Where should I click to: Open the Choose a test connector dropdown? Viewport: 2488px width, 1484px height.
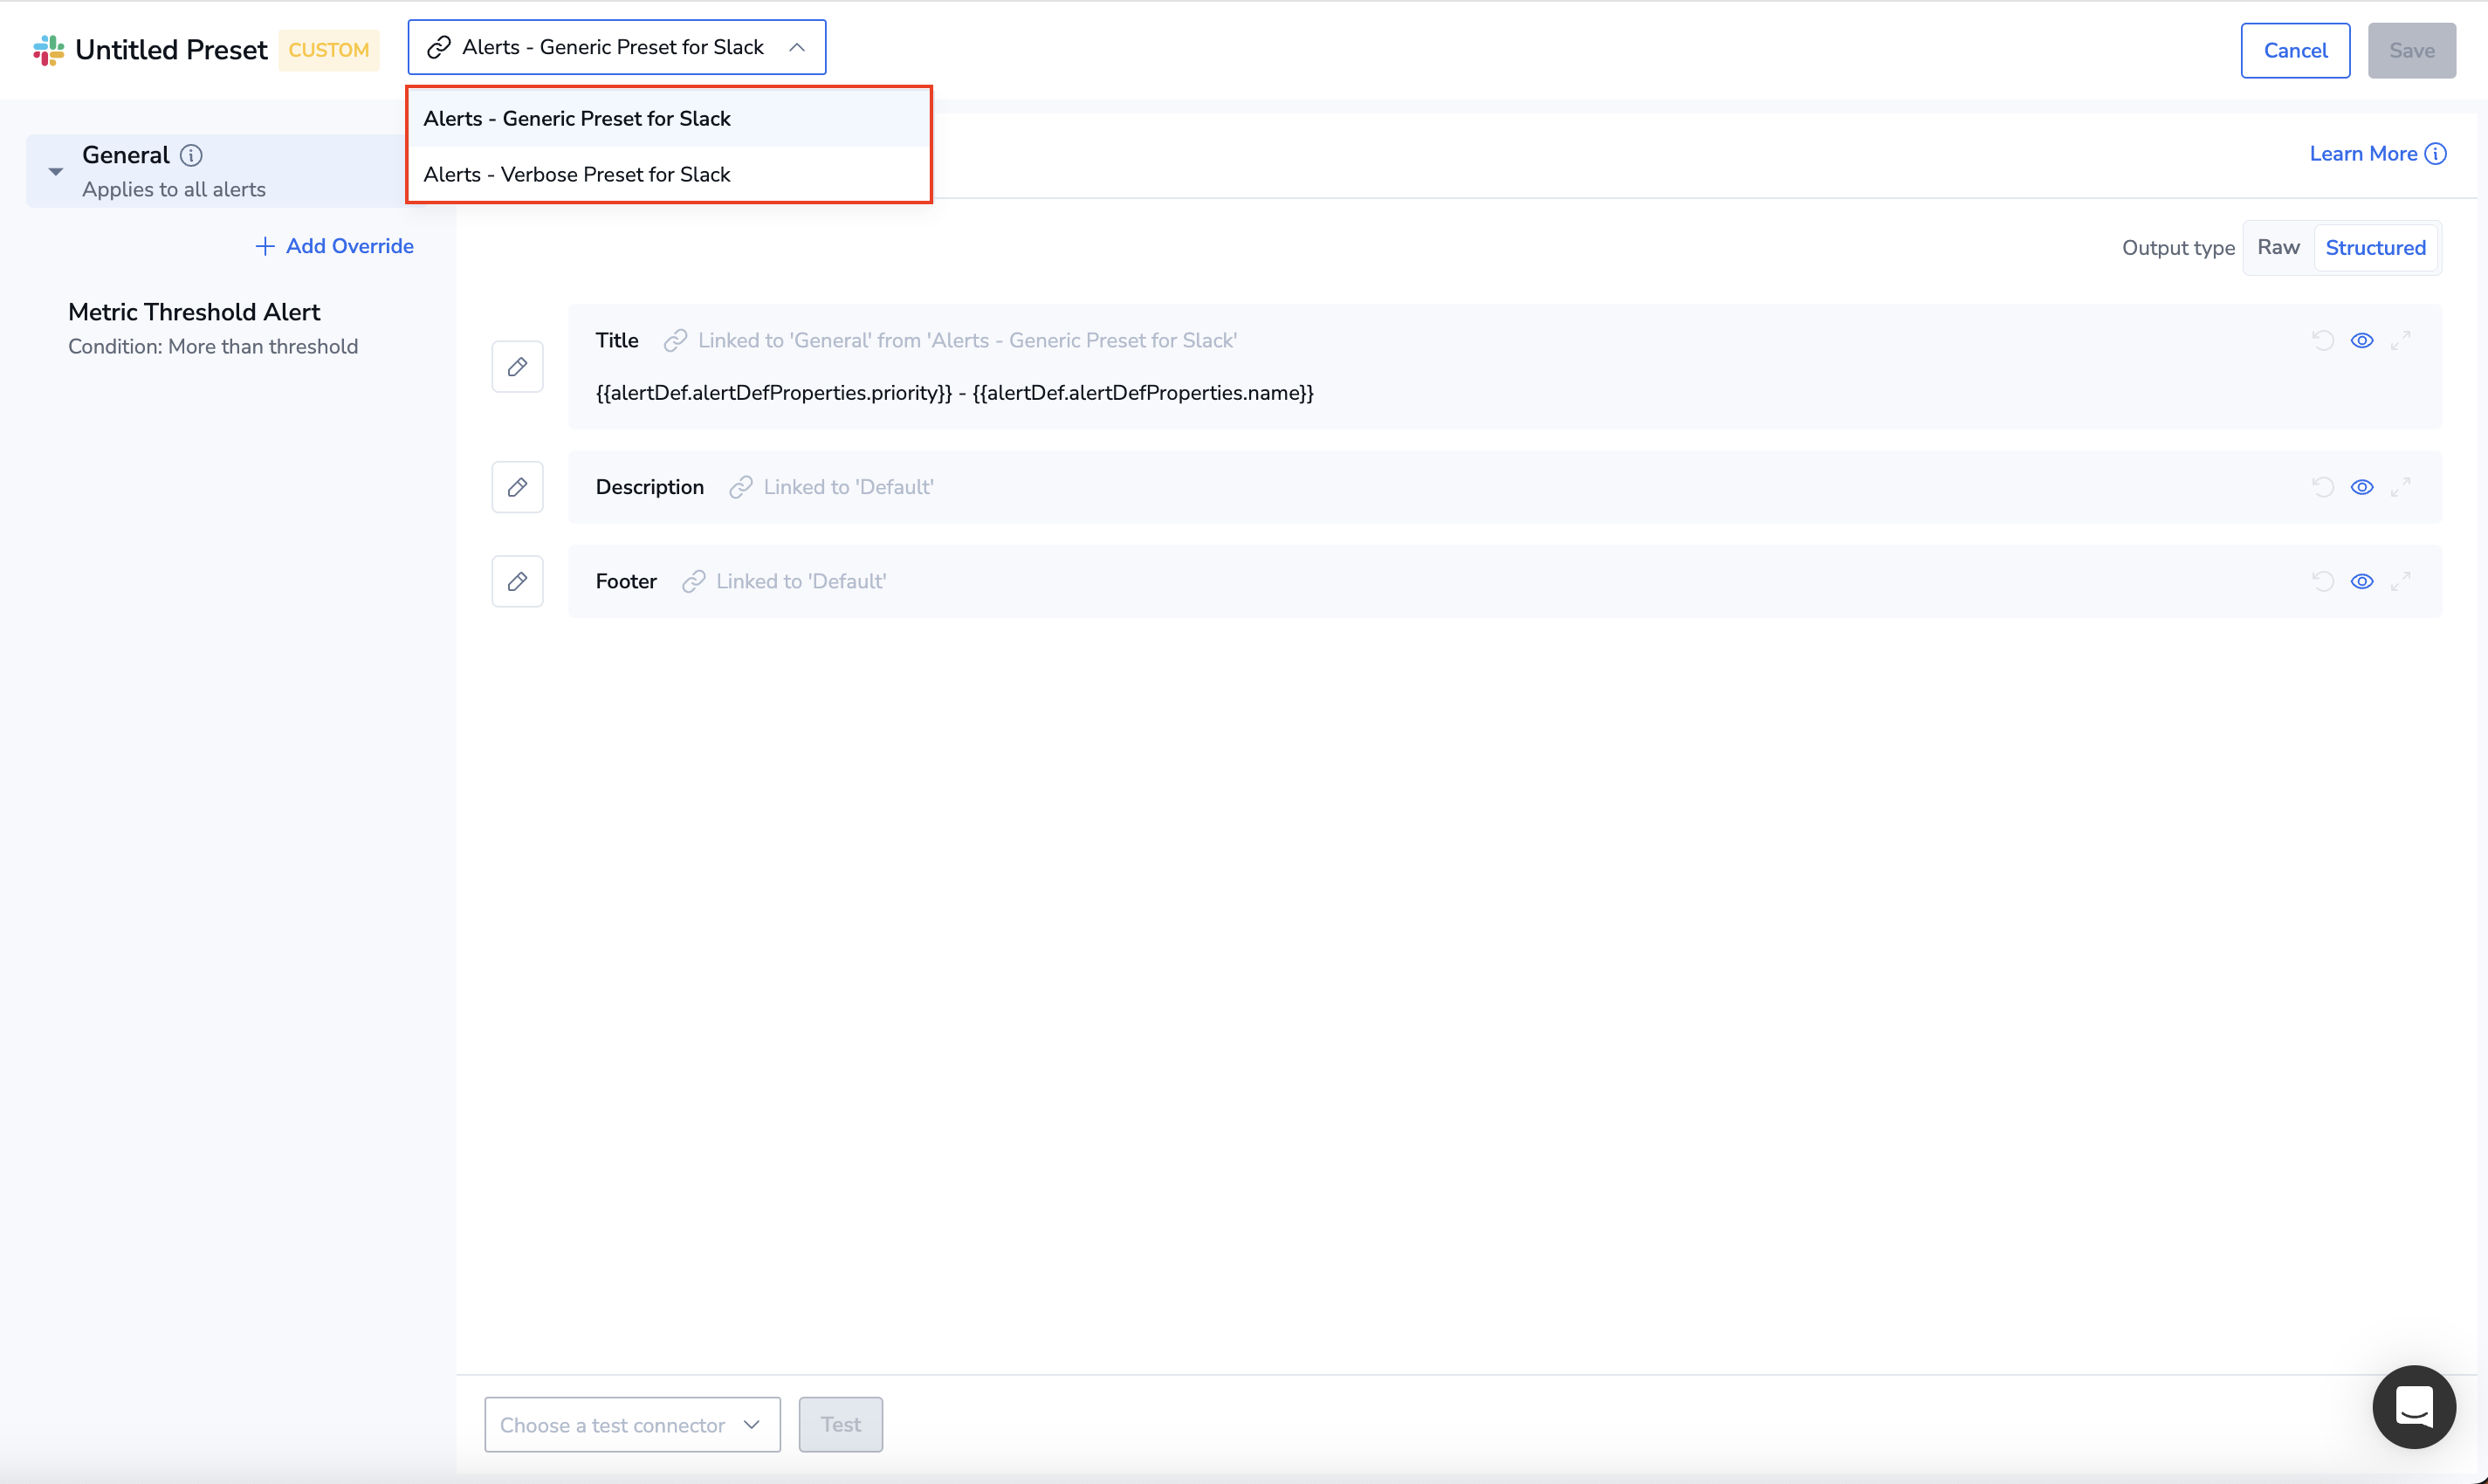(632, 1424)
